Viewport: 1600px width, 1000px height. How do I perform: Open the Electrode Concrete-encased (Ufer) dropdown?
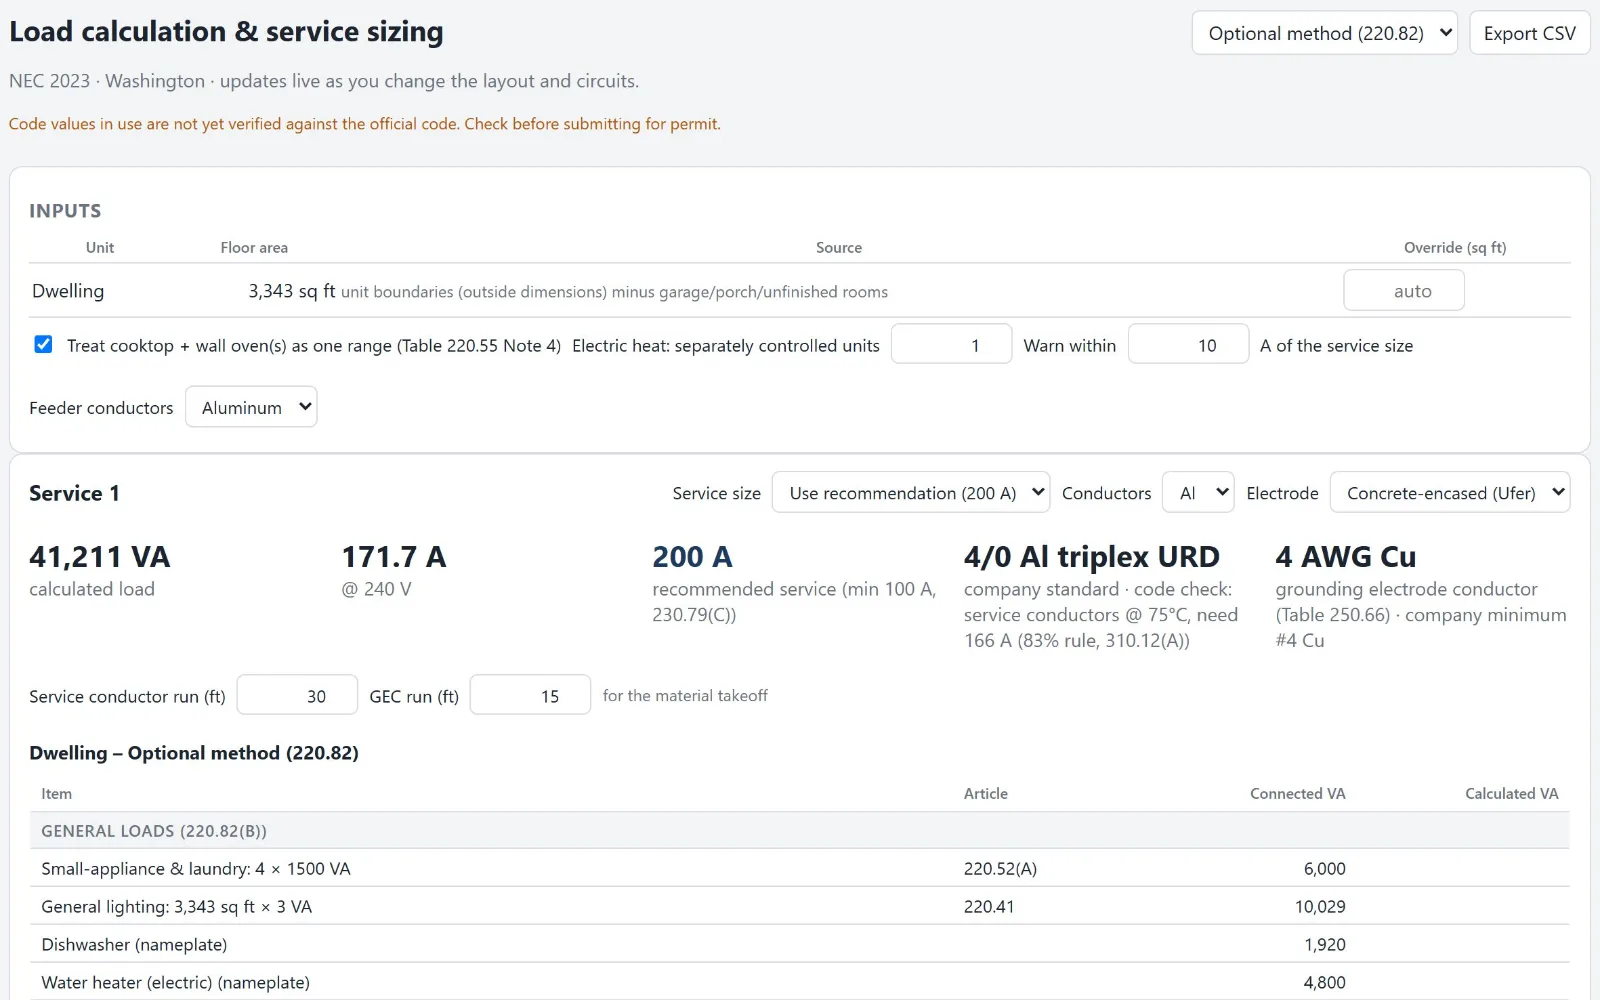pos(1450,493)
